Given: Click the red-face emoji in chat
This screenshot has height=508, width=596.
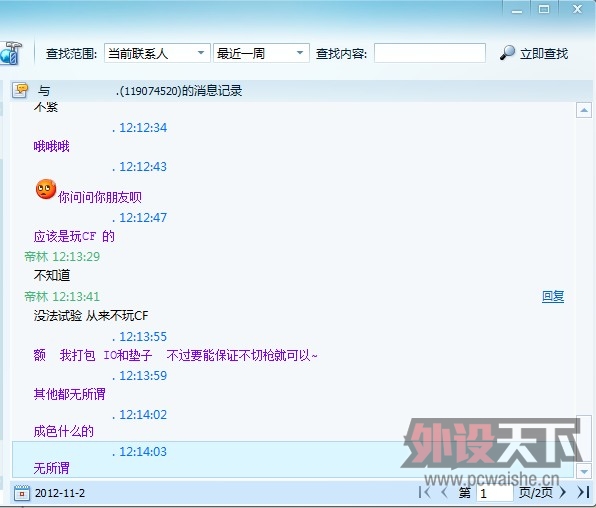Looking at the screenshot, I should [46, 189].
